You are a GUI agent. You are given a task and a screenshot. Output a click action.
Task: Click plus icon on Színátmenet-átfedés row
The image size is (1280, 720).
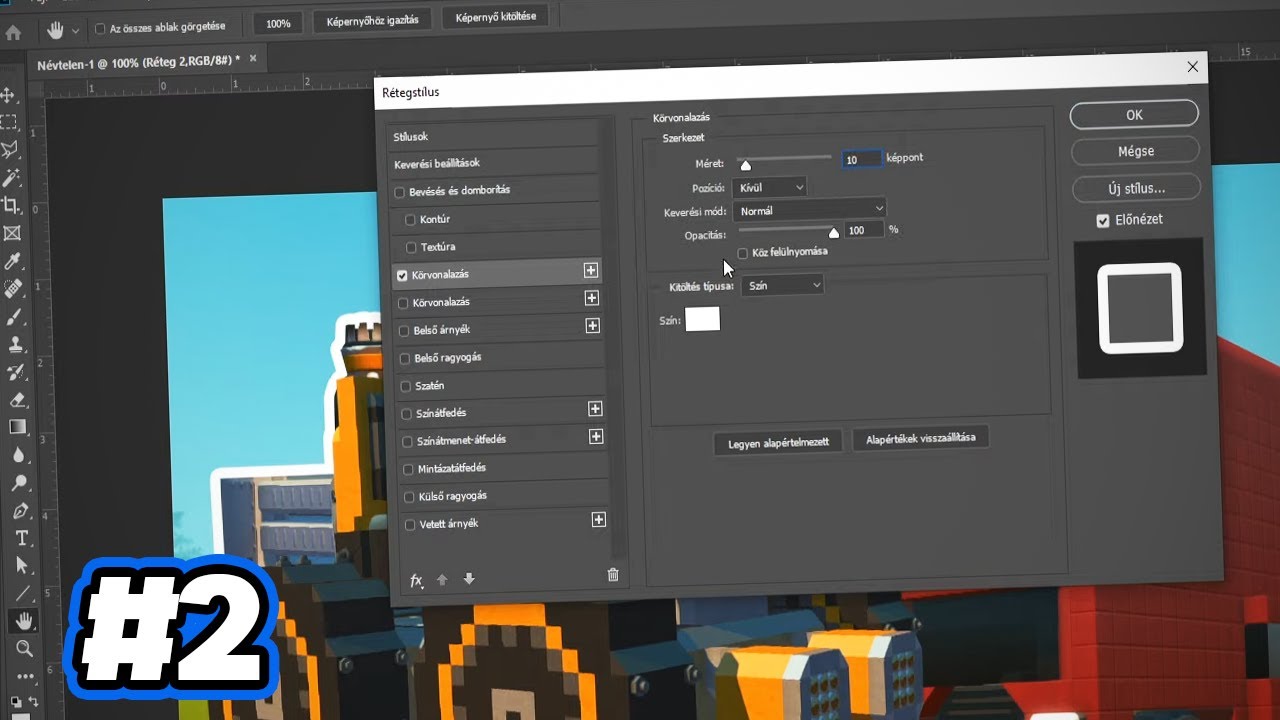tap(596, 436)
